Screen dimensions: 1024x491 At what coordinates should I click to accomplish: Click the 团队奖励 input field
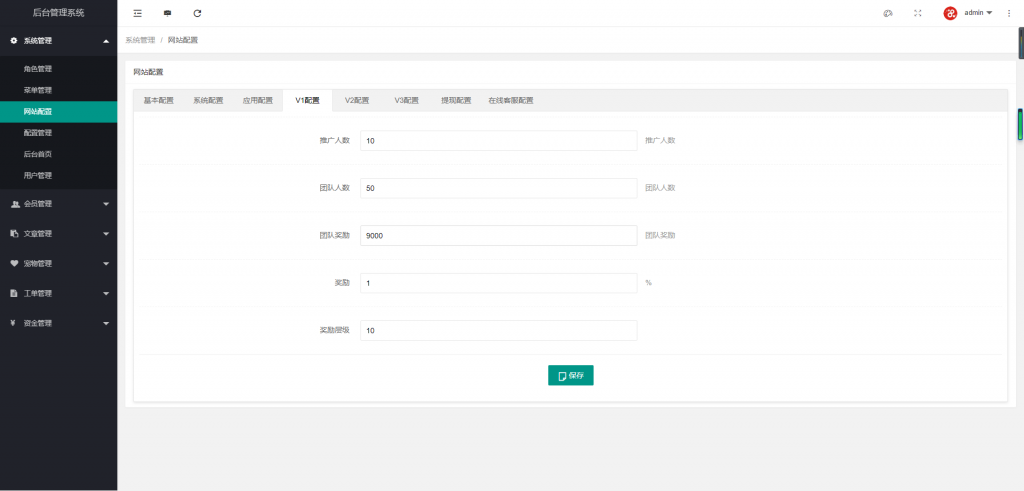click(x=499, y=236)
